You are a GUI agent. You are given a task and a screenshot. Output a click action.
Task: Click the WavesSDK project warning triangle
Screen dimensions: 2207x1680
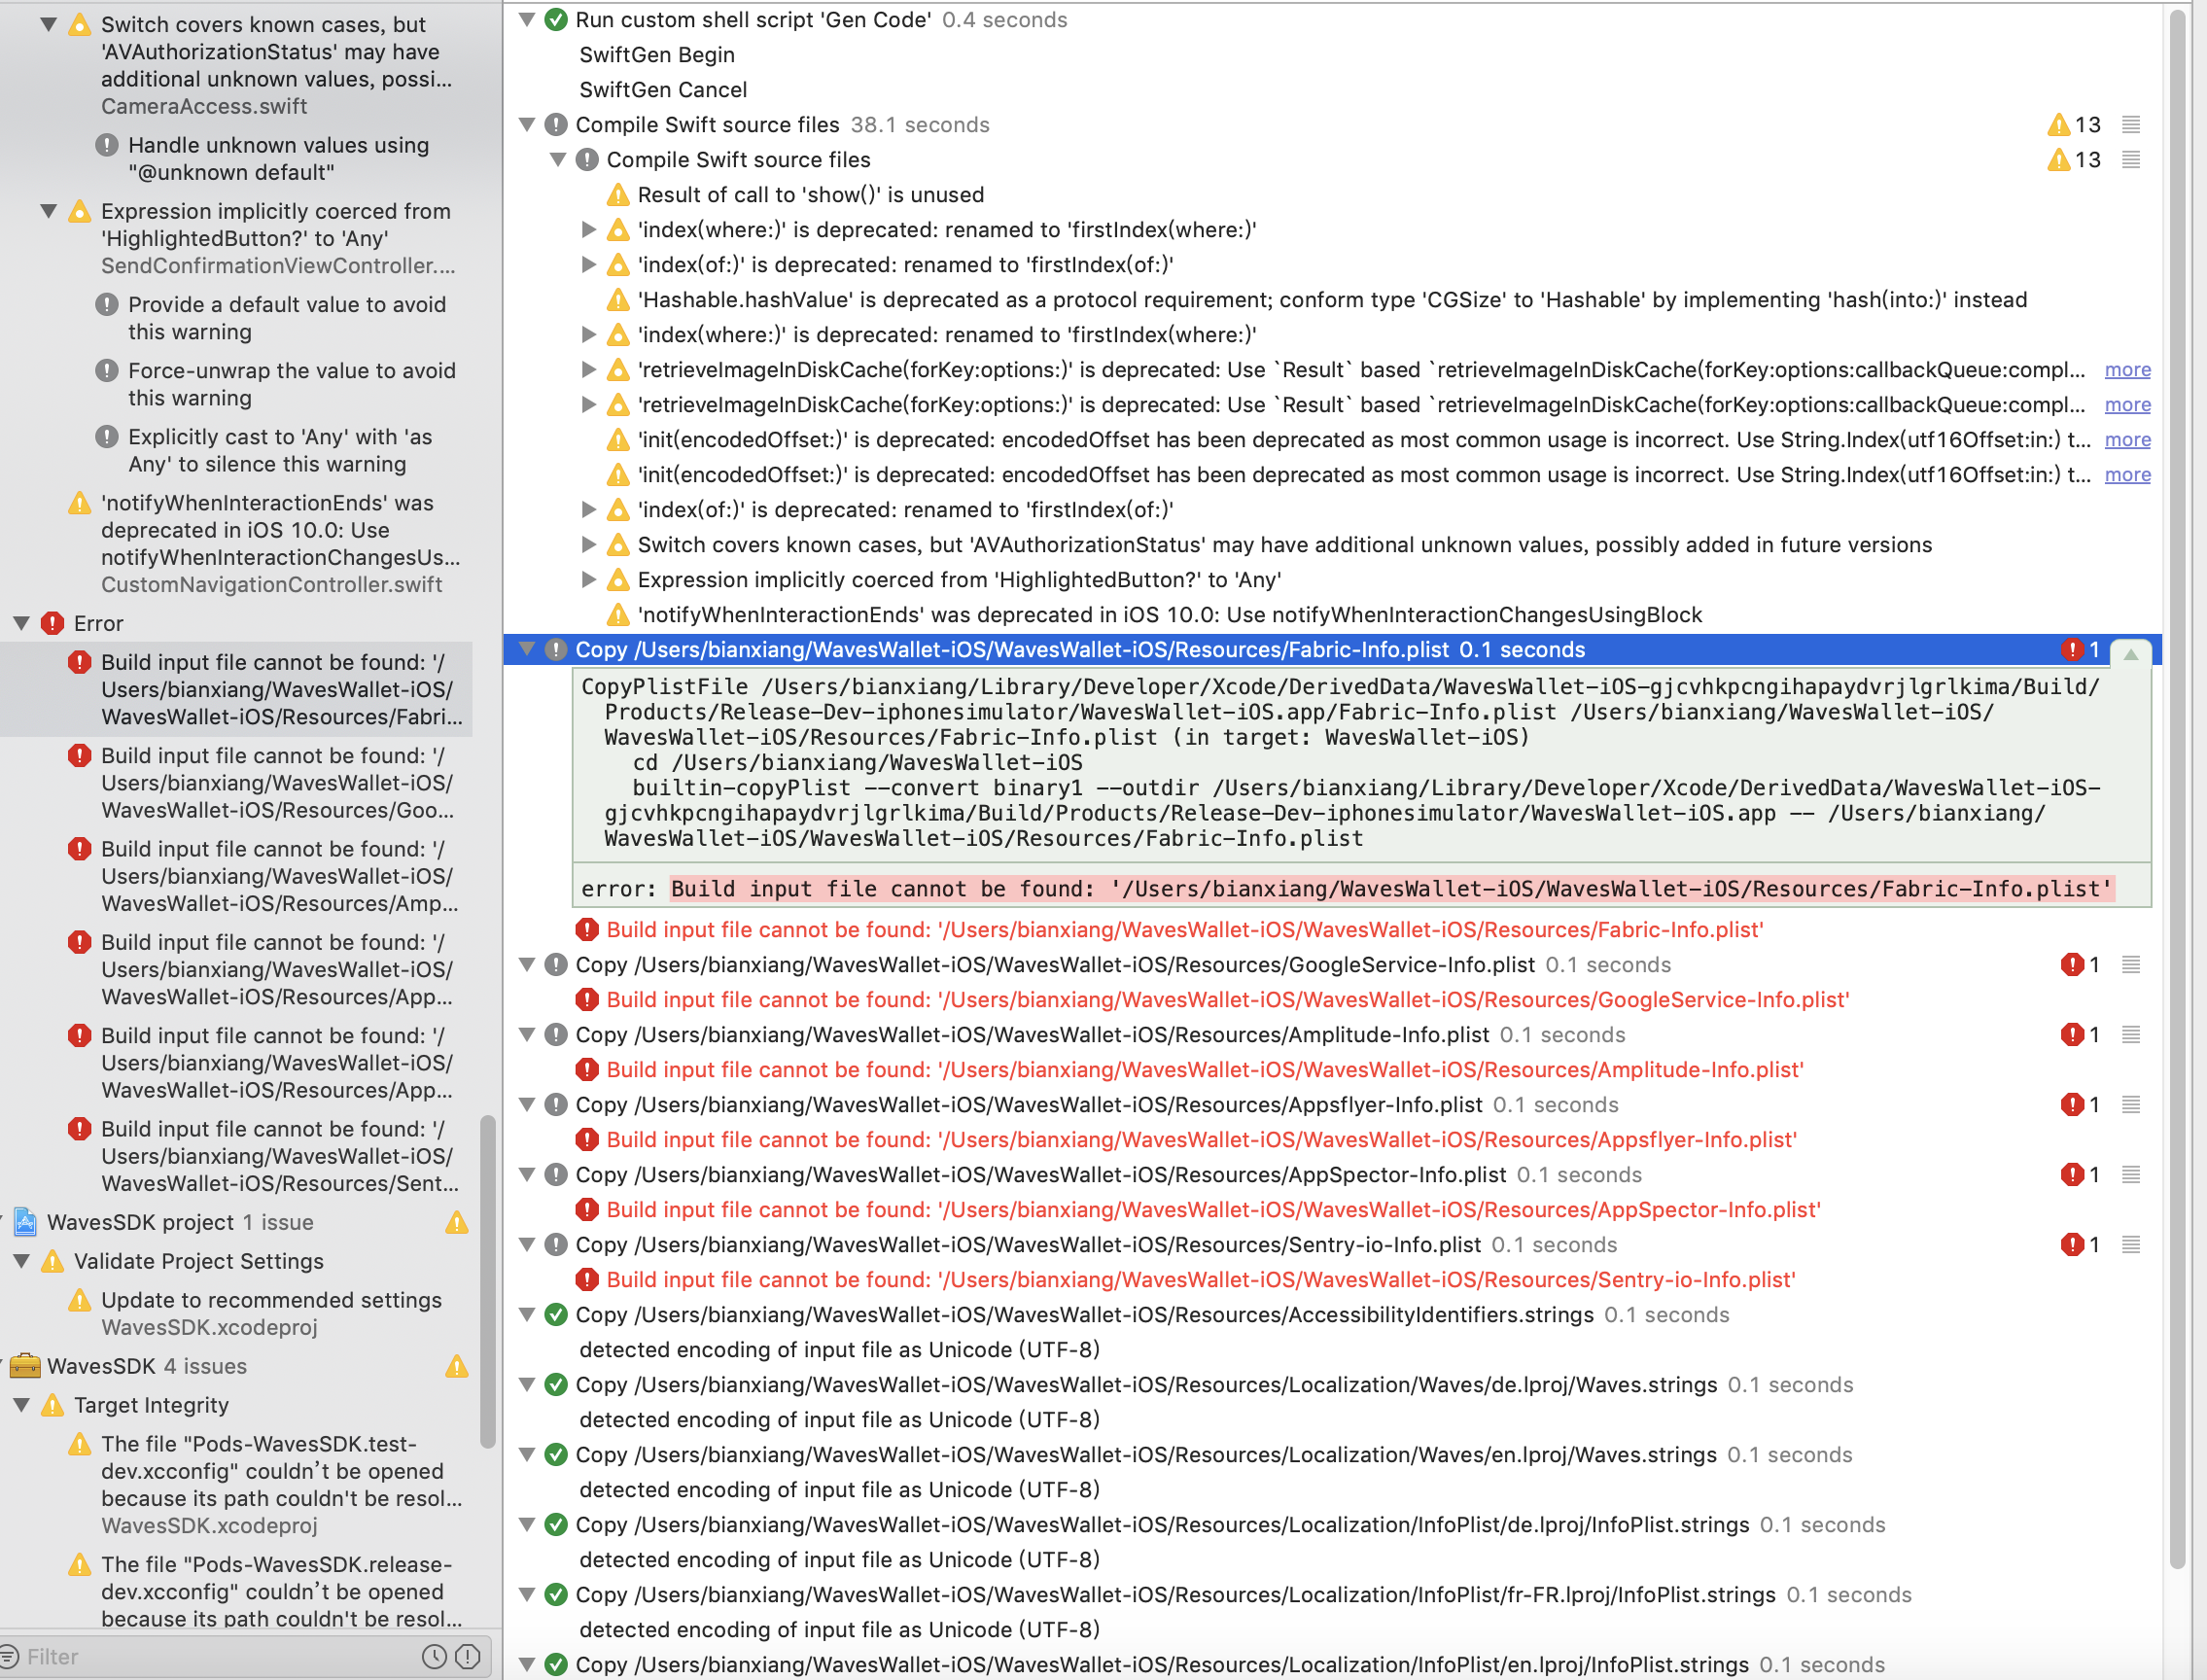457,1223
